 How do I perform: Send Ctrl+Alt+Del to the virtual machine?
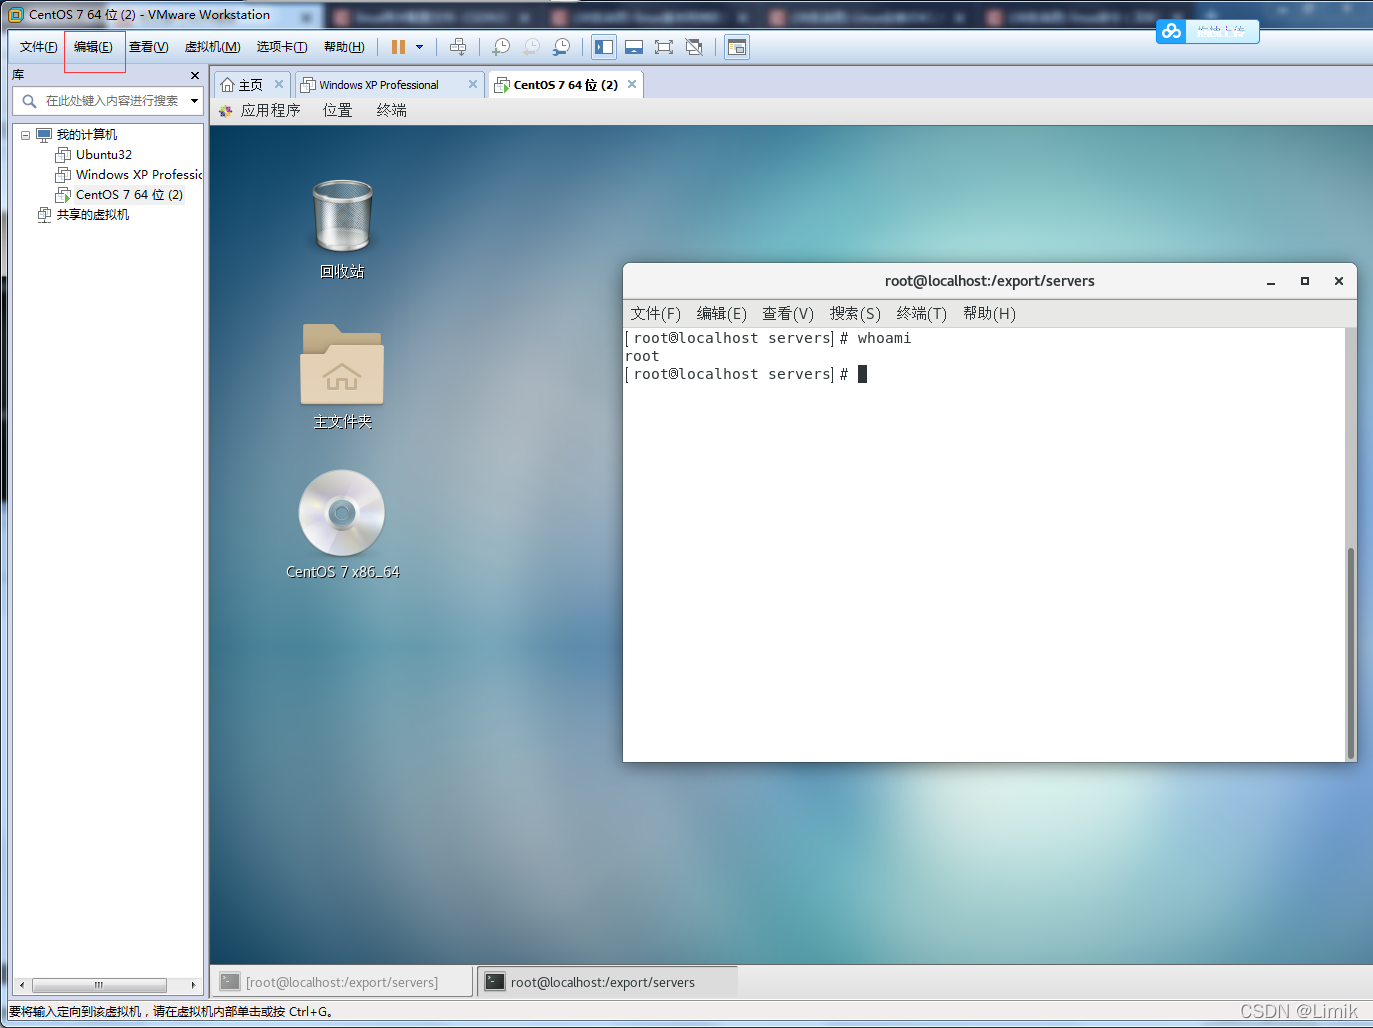pyautogui.click(x=458, y=47)
